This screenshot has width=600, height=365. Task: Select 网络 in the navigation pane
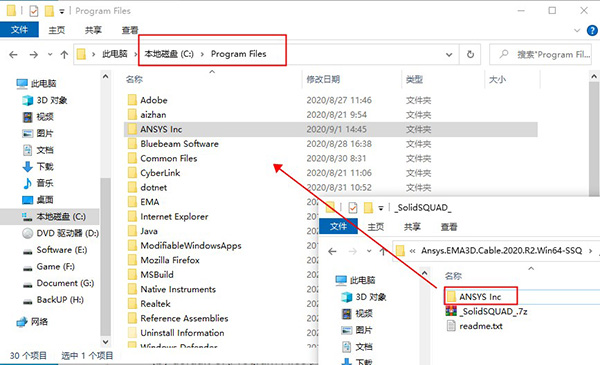click(x=32, y=321)
